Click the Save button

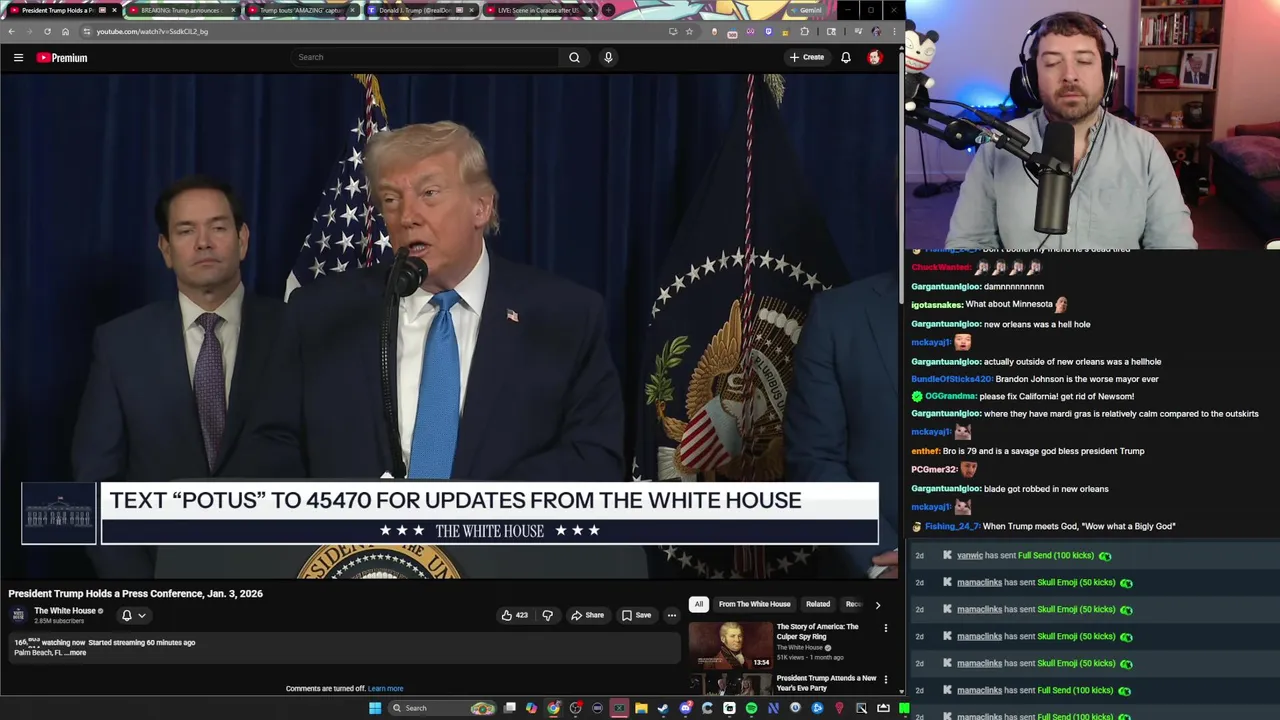tap(636, 615)
